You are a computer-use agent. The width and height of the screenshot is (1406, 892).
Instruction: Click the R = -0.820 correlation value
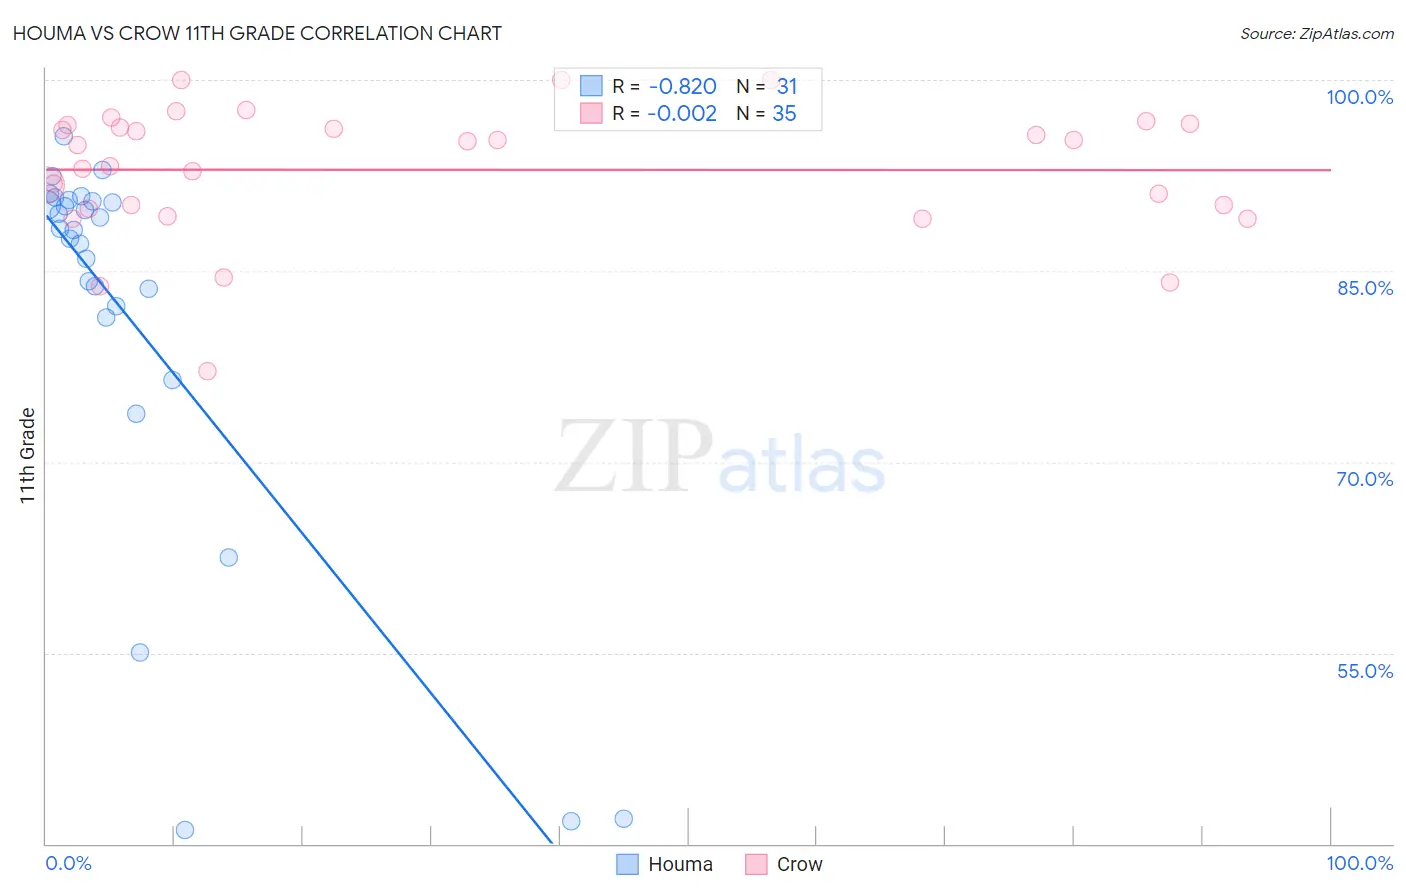coord(664,86)
